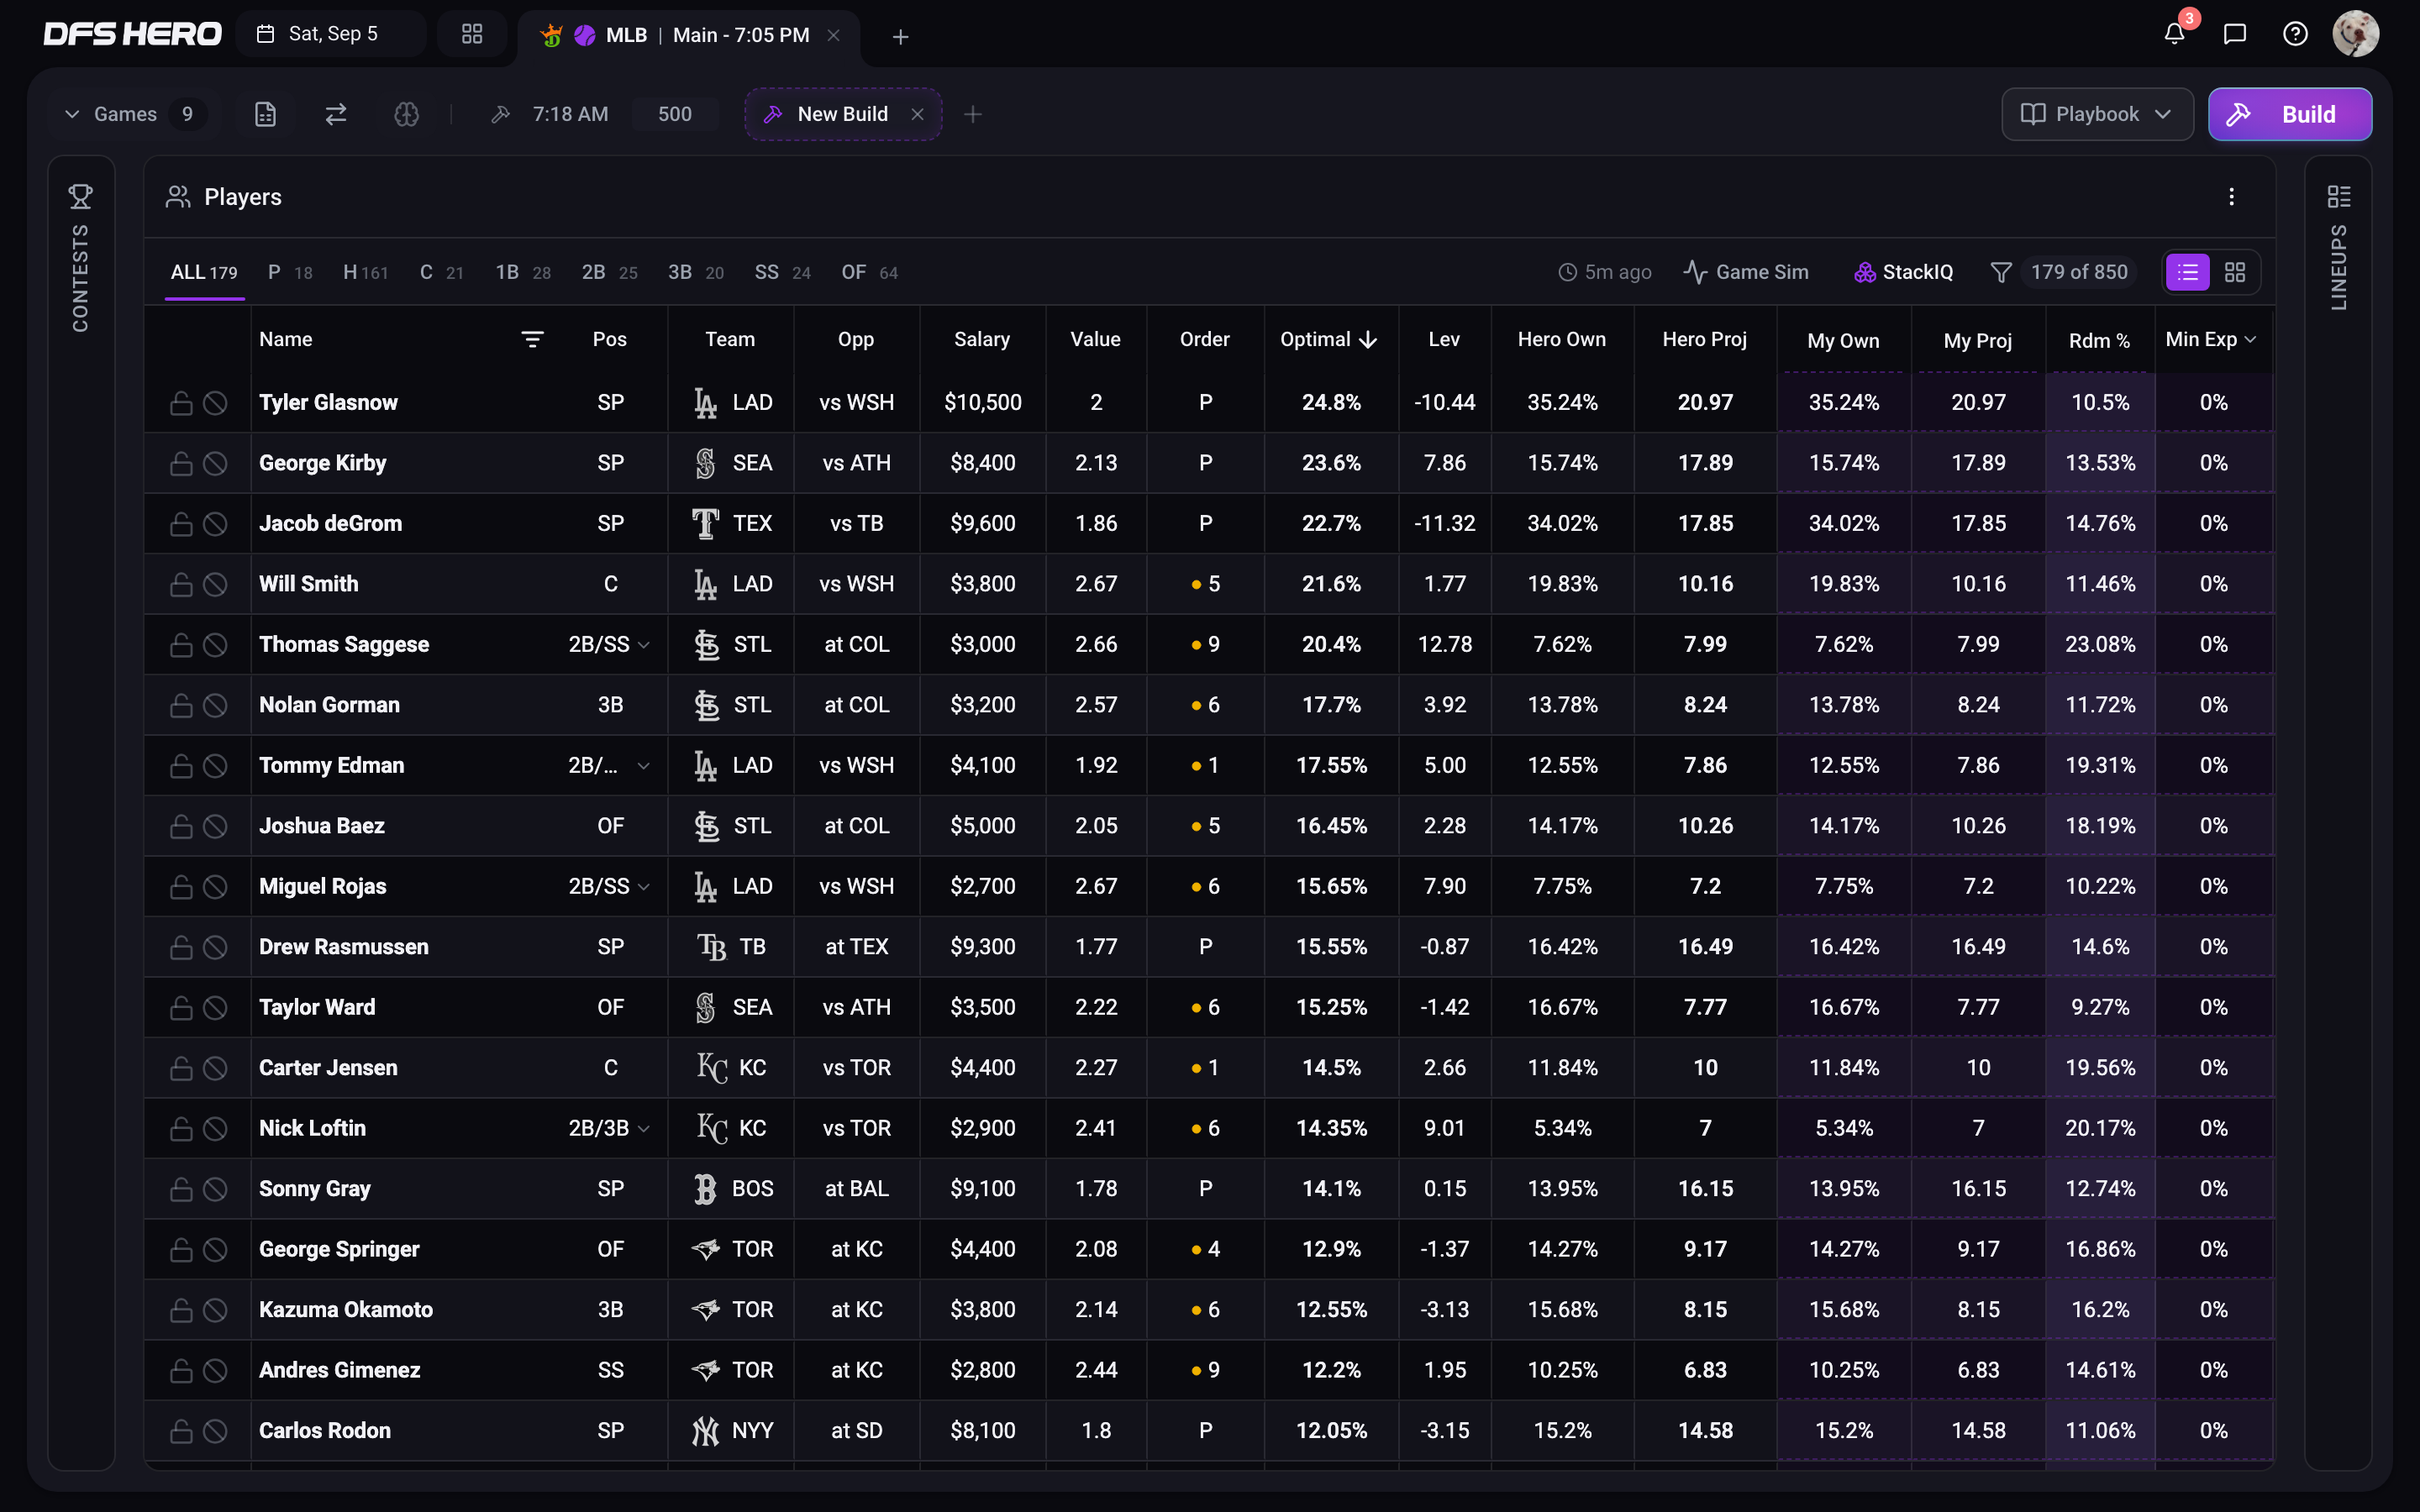The height and width of the screenshot is (1512, 2420).
Task: Edit the 500 lineup count field
Action: [675, 114]
